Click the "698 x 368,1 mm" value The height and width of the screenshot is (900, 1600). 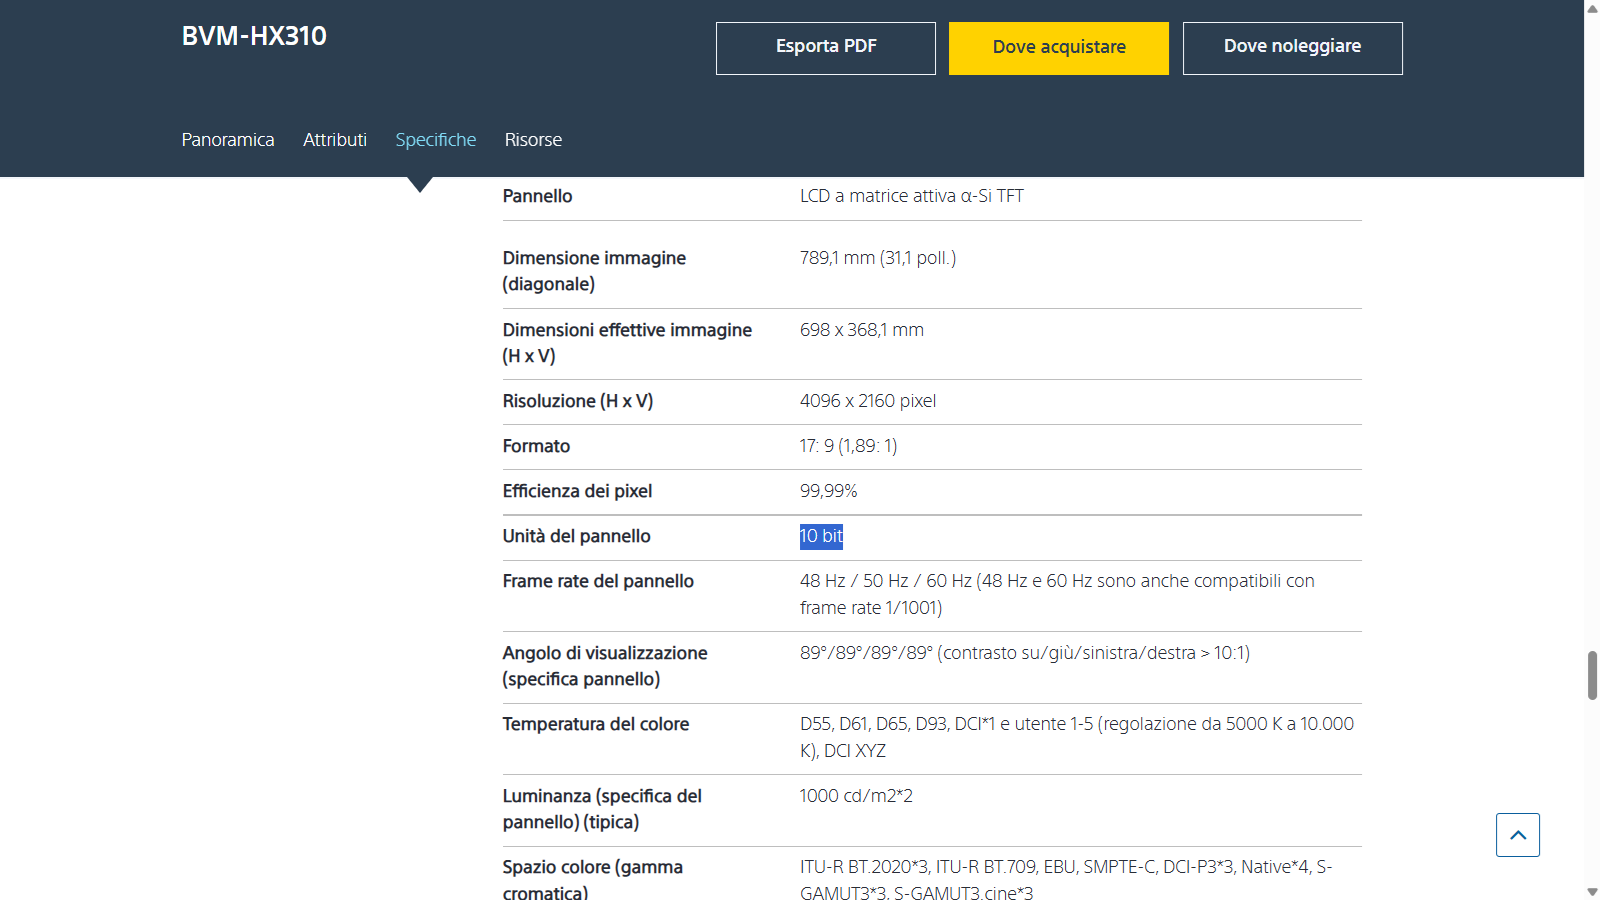click(x=862, y=330)
